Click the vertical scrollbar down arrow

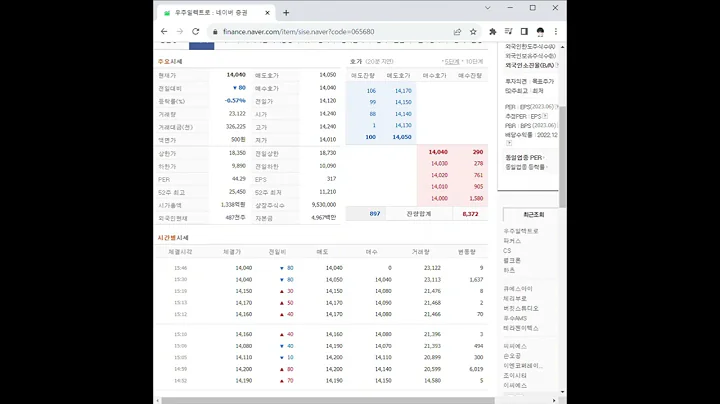tap(562, 392)
